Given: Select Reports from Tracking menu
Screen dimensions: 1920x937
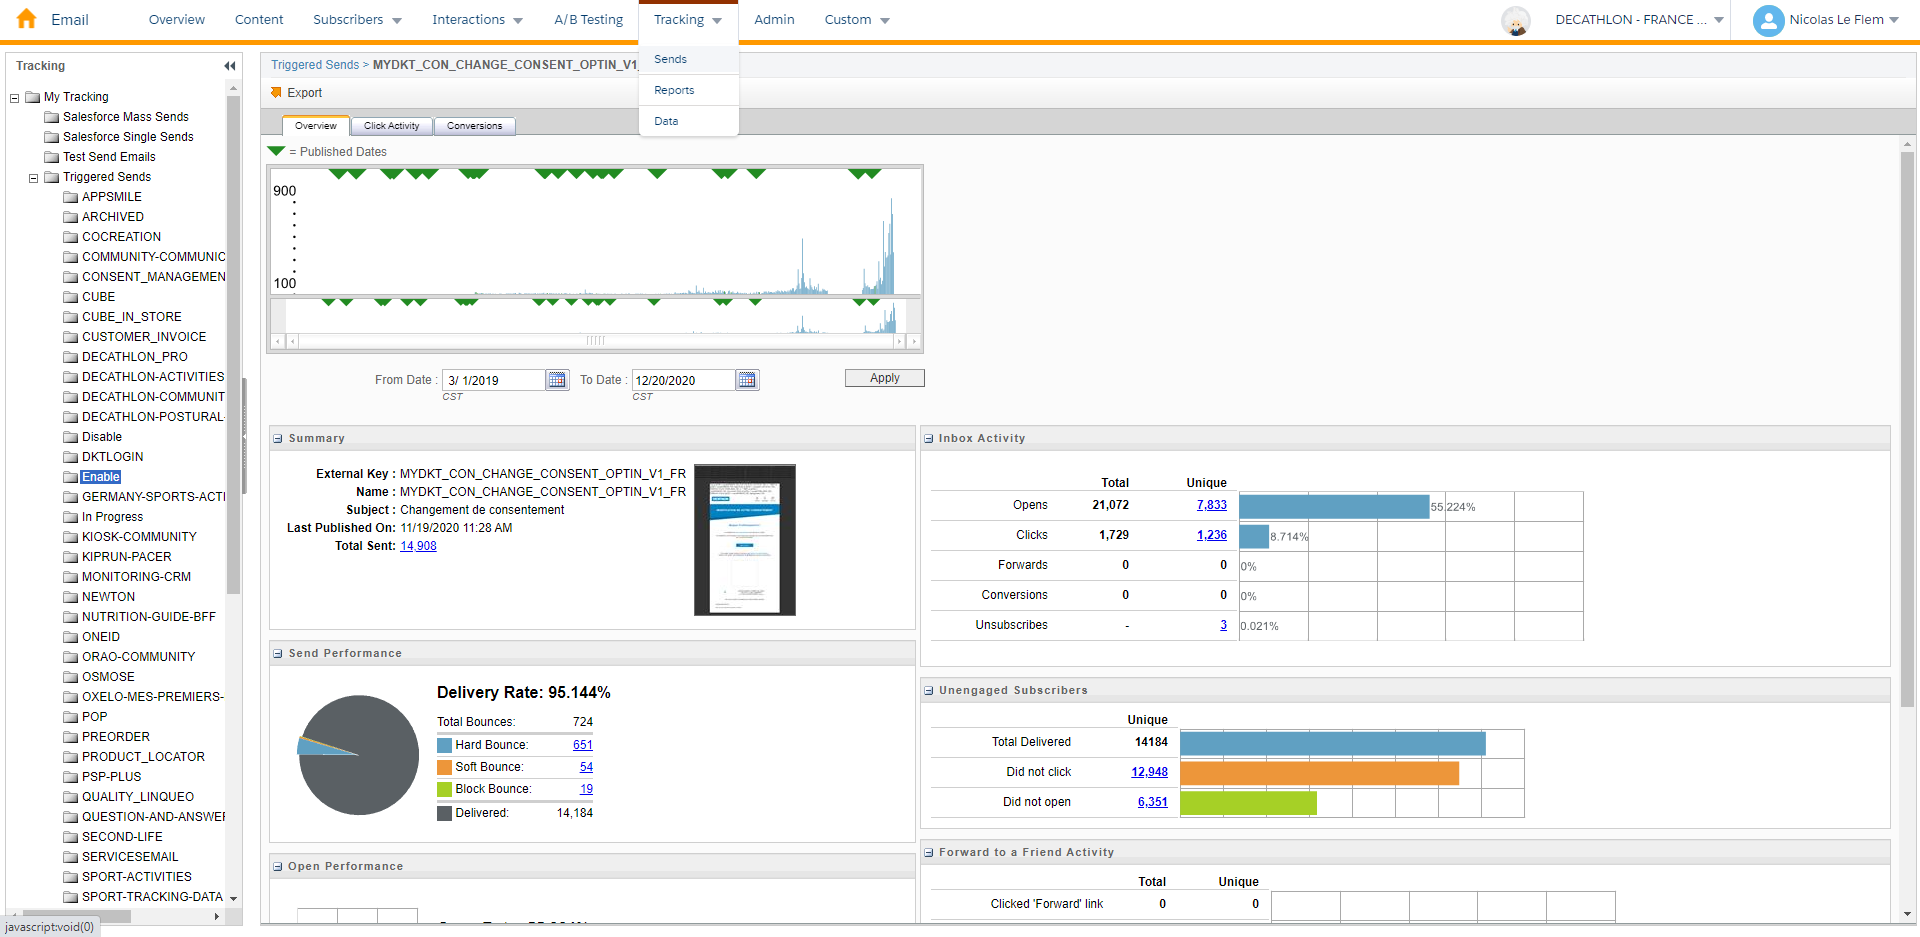Looking at the screenshot, I should (689, 90).
